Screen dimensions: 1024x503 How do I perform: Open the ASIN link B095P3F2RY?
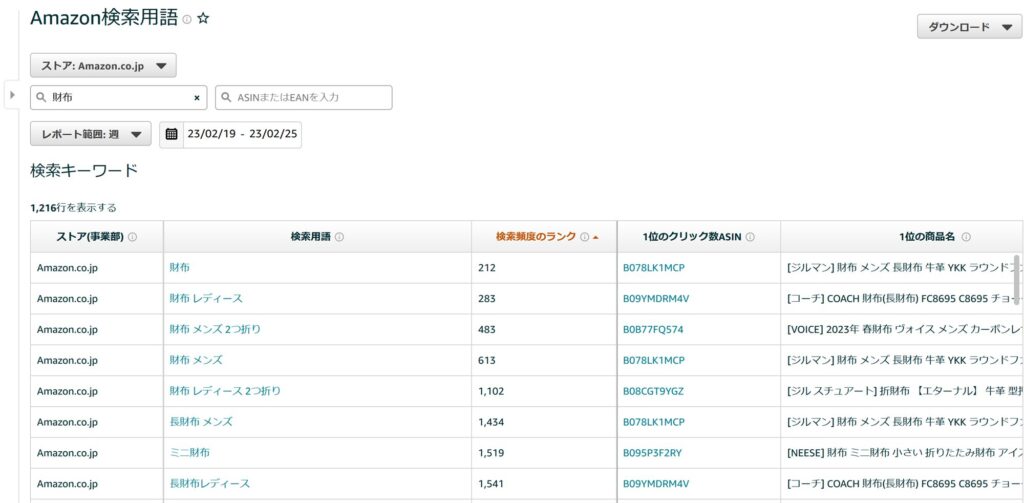[652, 453]
